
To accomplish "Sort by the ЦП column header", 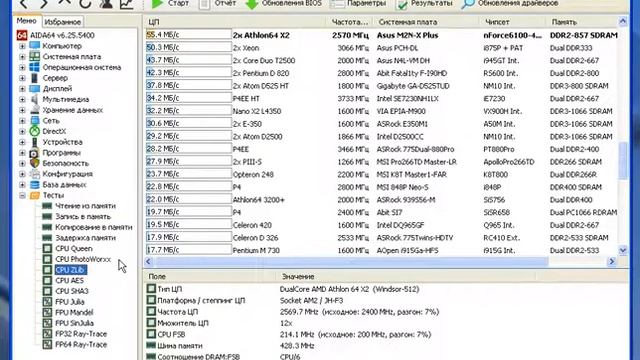I will (x=235, y=22).
